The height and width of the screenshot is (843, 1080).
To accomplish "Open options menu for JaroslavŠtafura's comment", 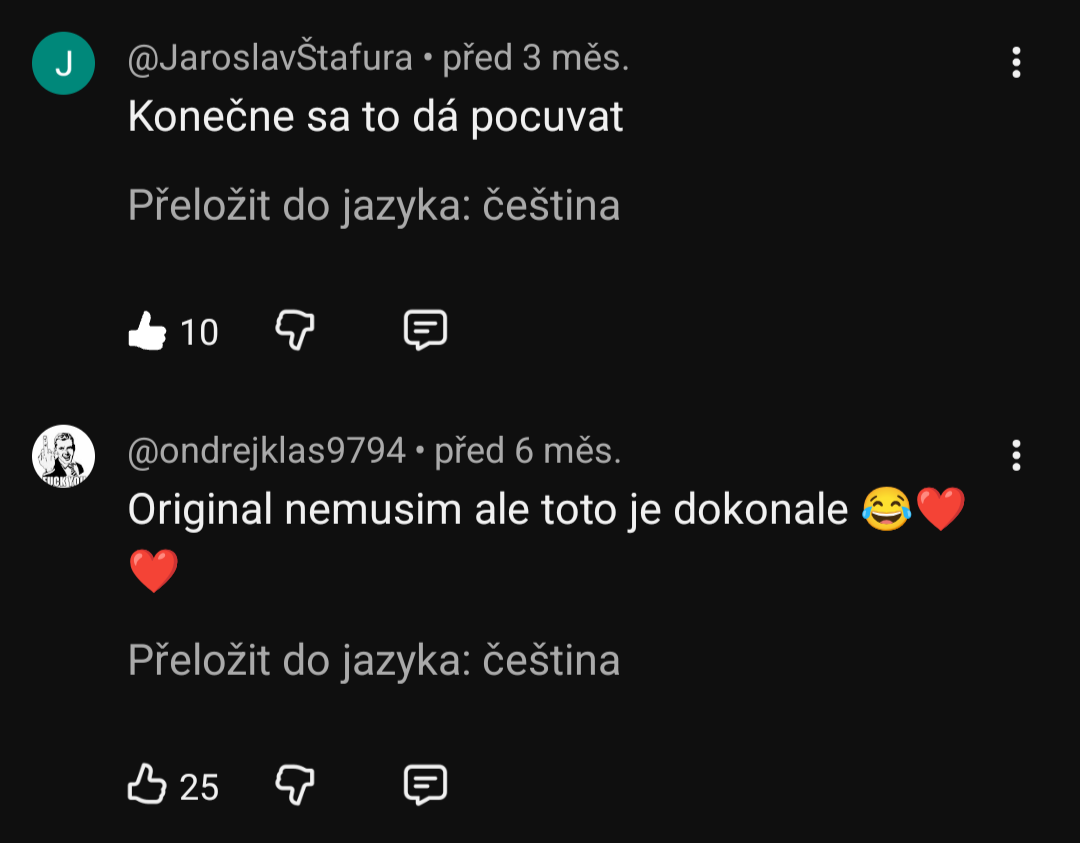I will [1016, 62].
